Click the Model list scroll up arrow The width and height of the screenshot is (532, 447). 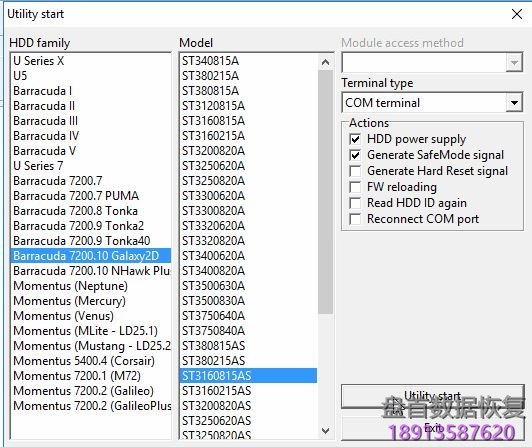(325, 62)
